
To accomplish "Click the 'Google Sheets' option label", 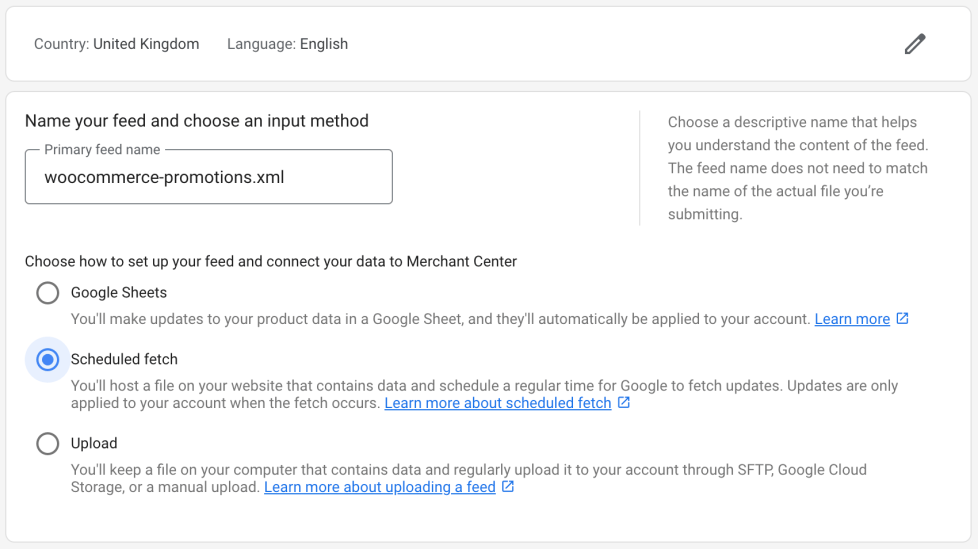I will tap(119, 293).
